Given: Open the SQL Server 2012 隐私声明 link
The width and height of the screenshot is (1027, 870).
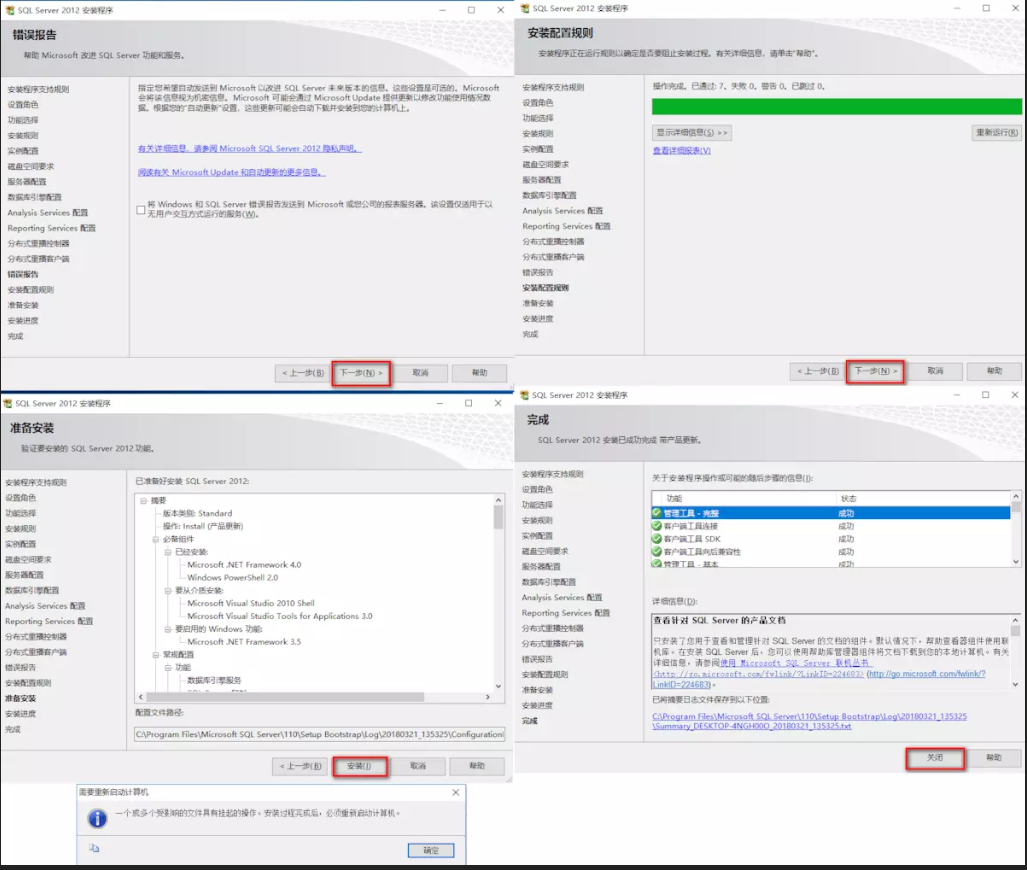Looking at the screenshot, I should (x=250, y=149).
